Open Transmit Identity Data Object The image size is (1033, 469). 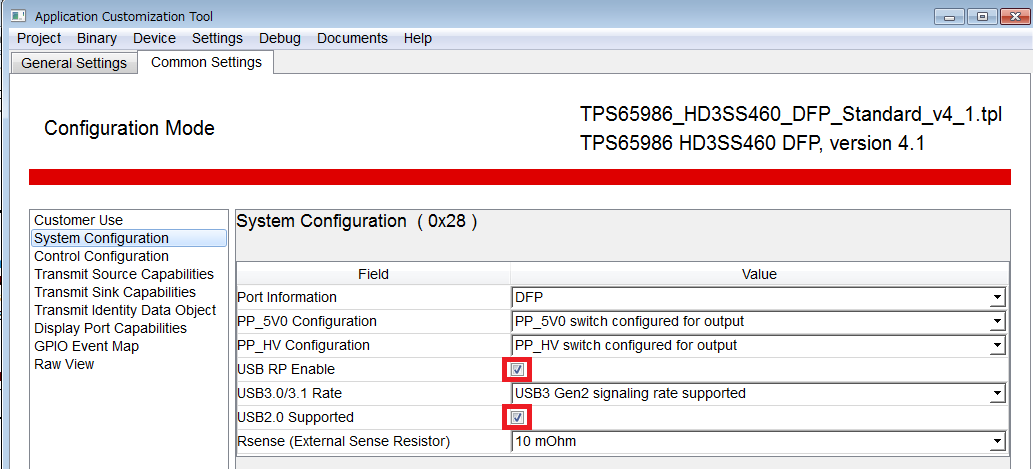(125, 310)
